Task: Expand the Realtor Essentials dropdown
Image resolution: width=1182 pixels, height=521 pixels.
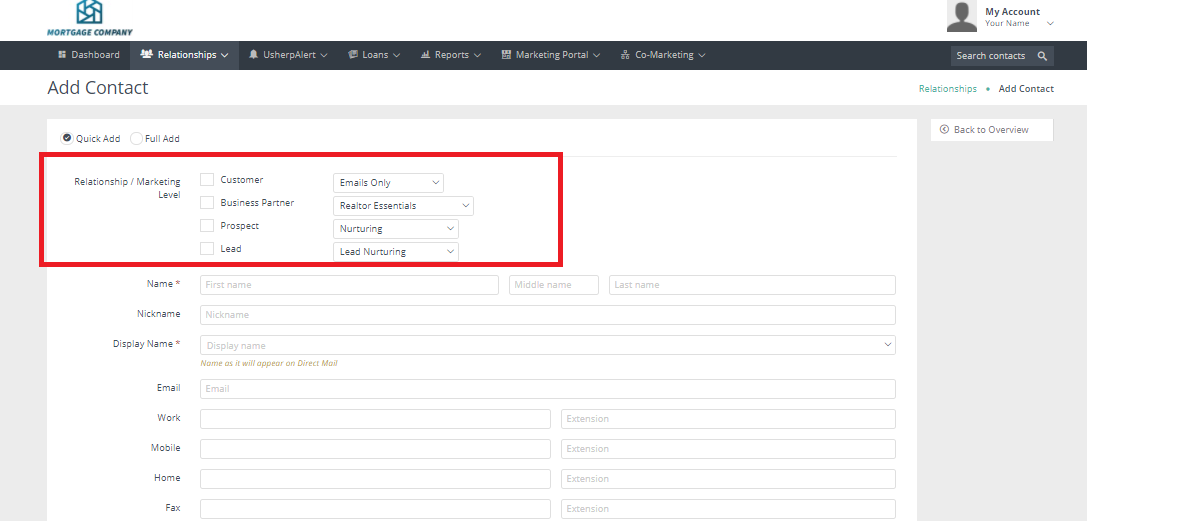Action: (x=403, y=206)
